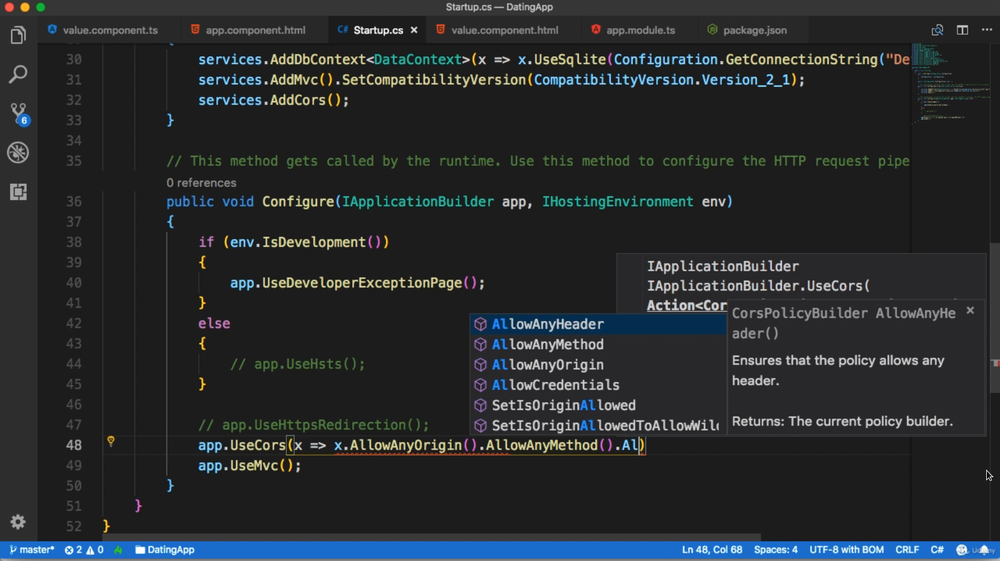The image size is (1000, 561).
Task: Open the Debug view in activity bar
Action: pyautogui.click(x=18, y=152)
